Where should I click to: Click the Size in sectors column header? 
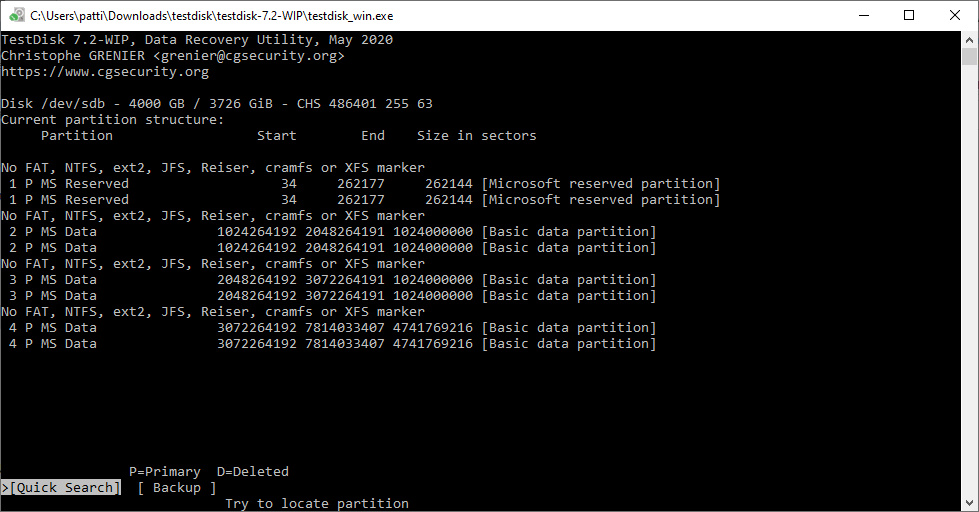[476, 135]
